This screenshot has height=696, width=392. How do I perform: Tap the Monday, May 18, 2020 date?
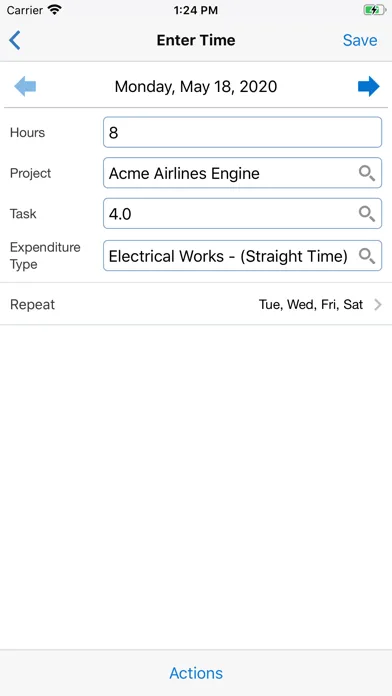(x=196, y=87)
